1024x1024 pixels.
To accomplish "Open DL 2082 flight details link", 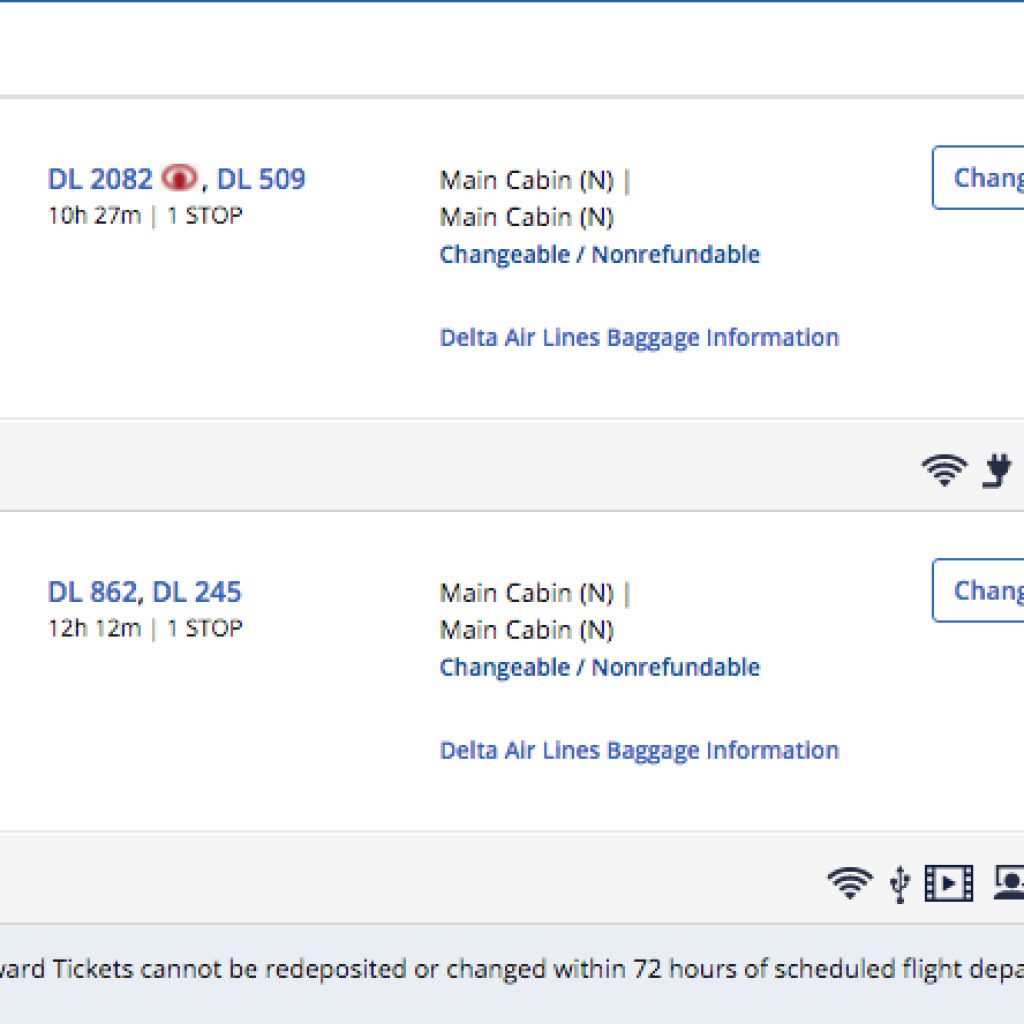I will 100,179.
